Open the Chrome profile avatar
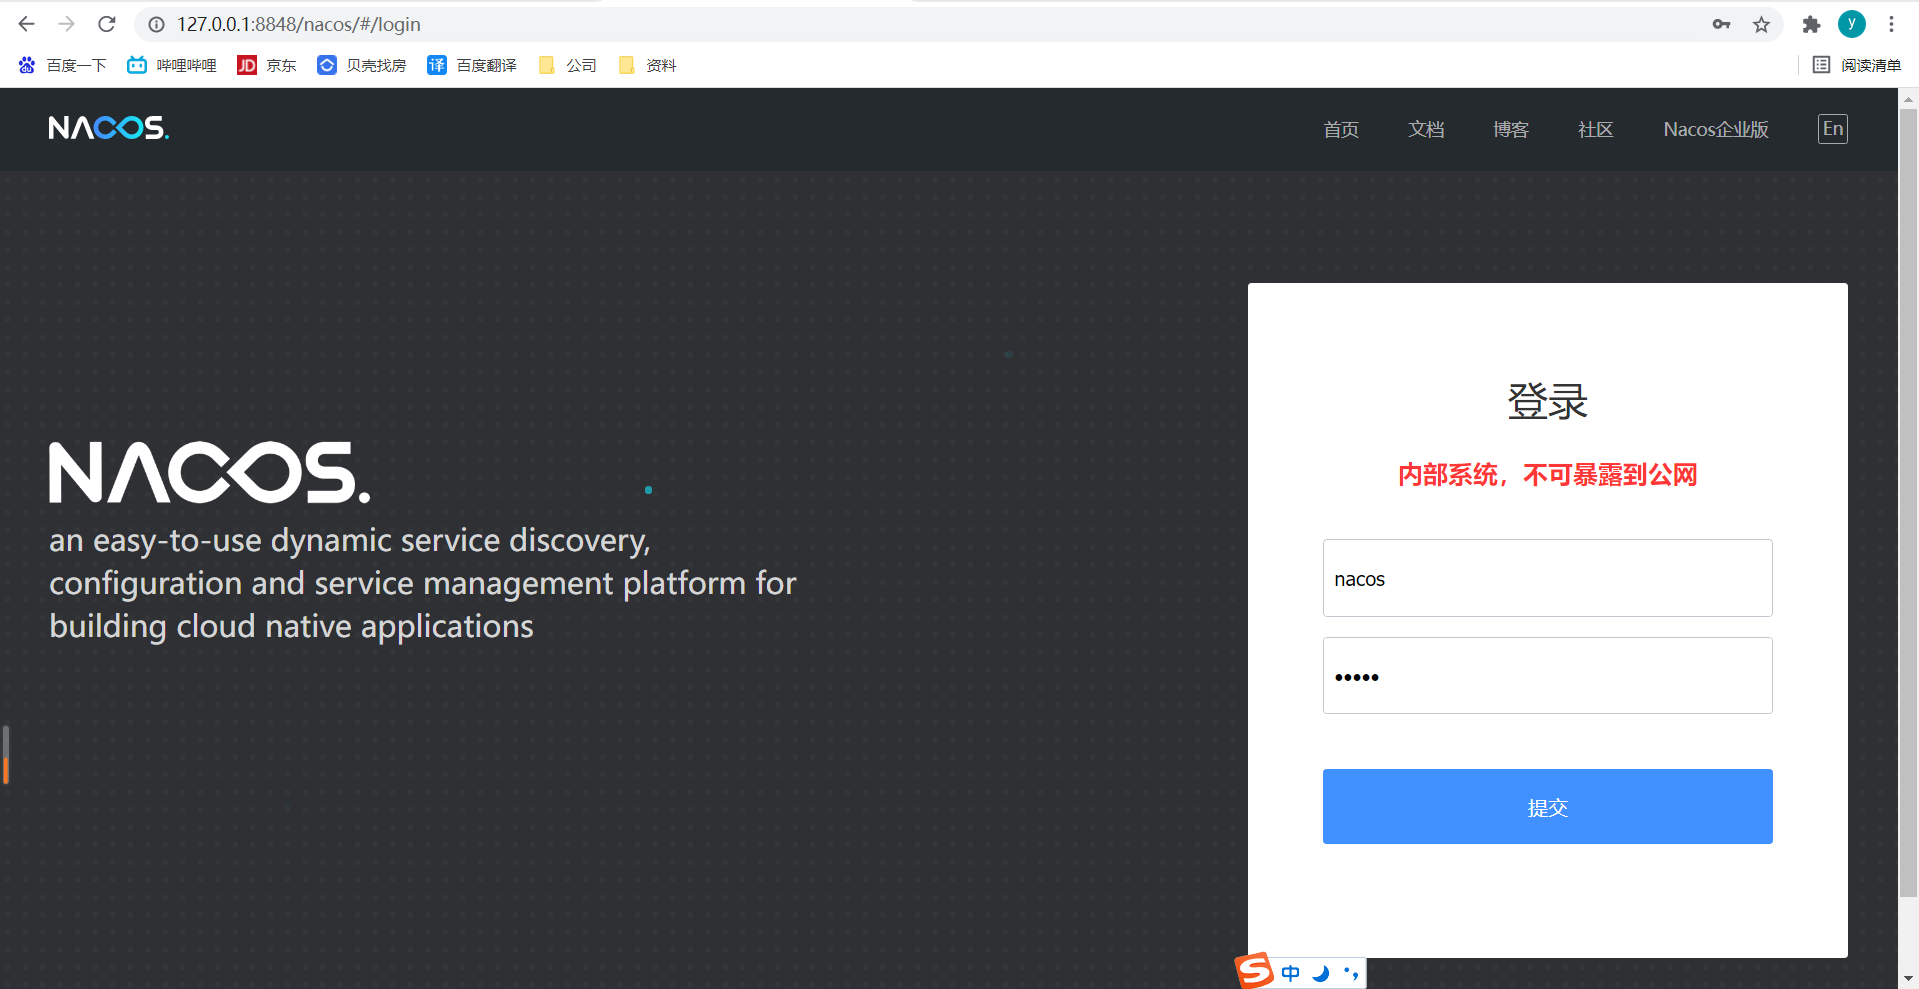The width and height of the screenshot is (1919, 989). (x=1852, y=24)
